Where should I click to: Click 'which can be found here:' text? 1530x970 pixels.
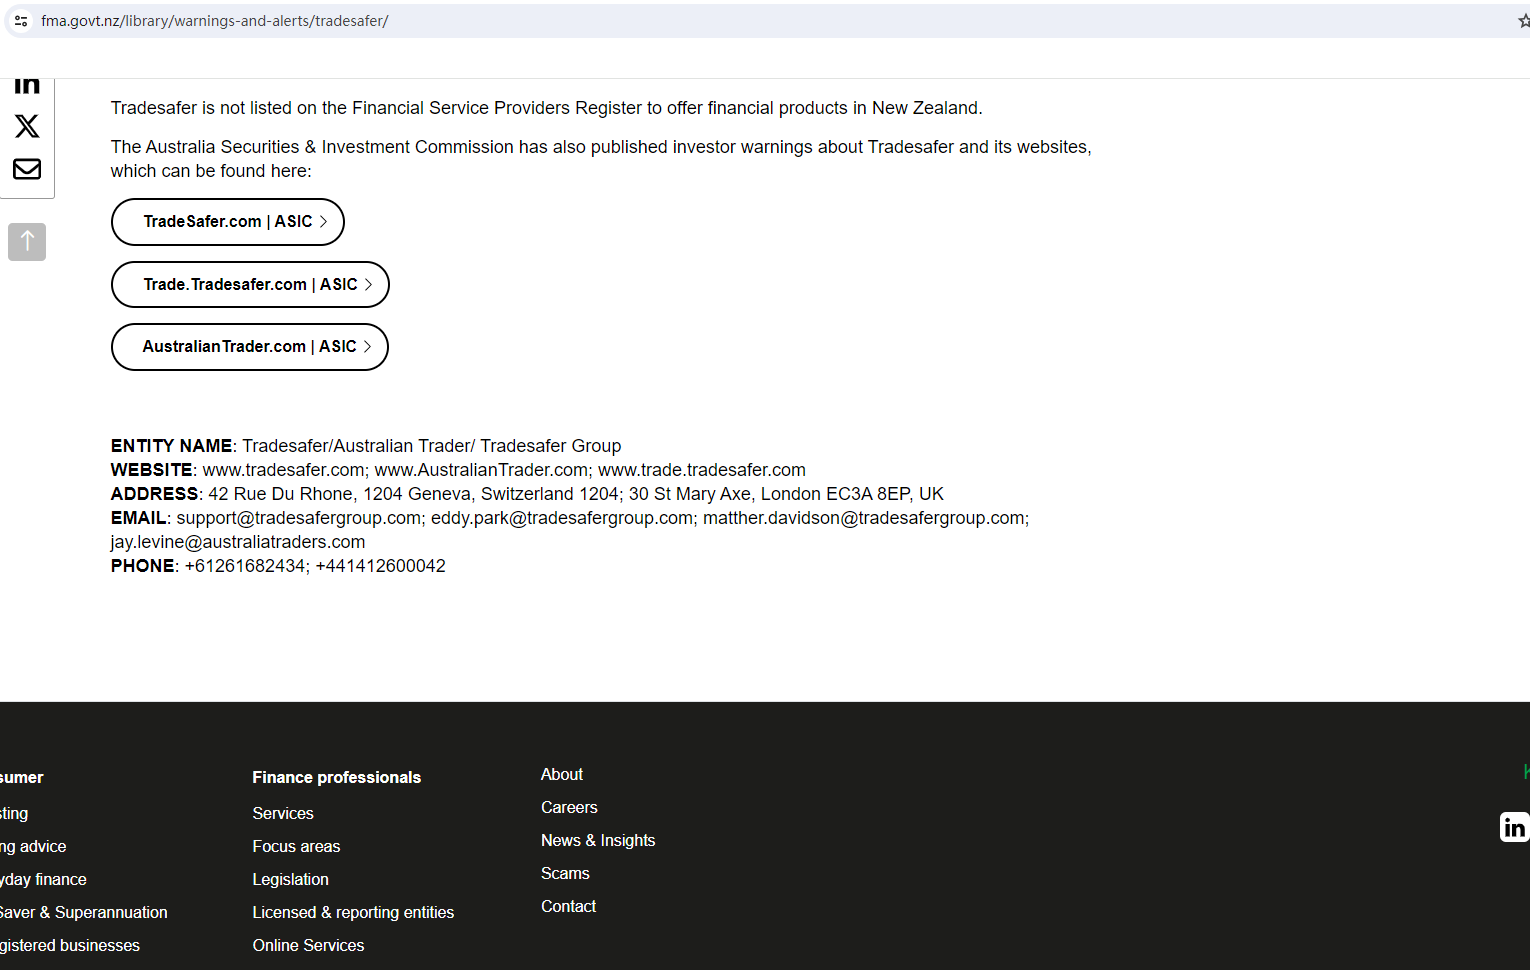(211, 171)
